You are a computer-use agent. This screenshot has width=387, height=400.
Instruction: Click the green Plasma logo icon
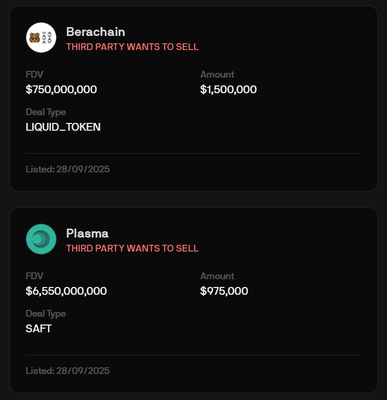pos(41,239)
